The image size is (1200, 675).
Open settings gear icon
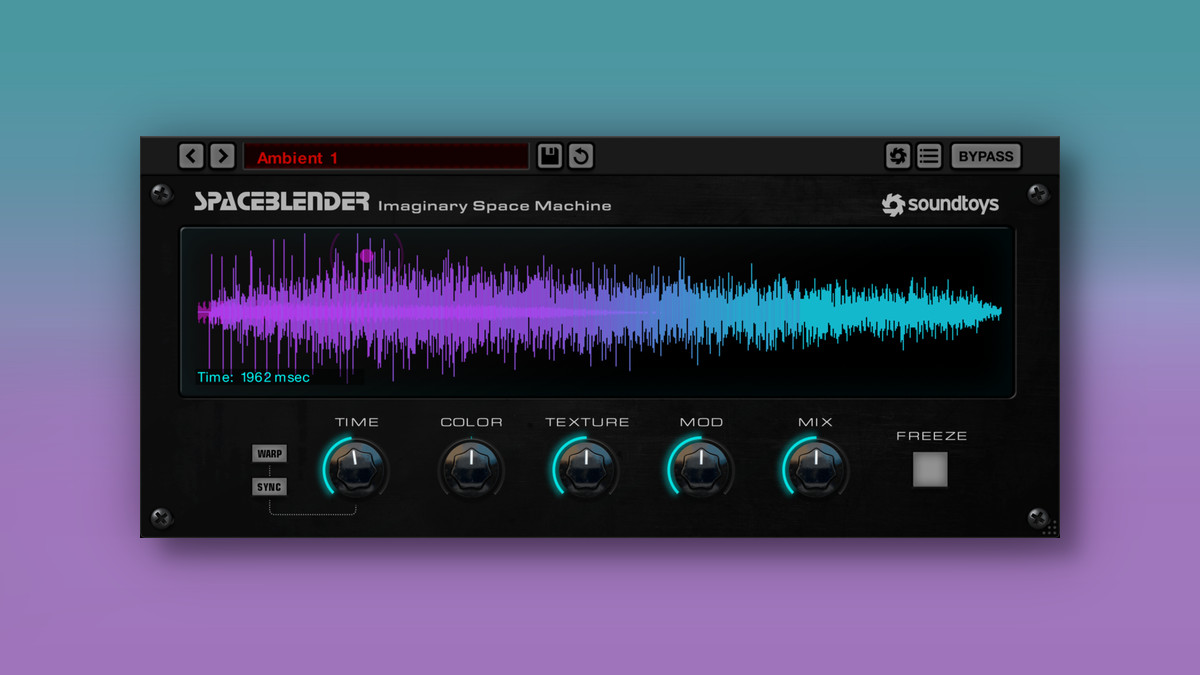pyautogui.click(x=898, y=156)
